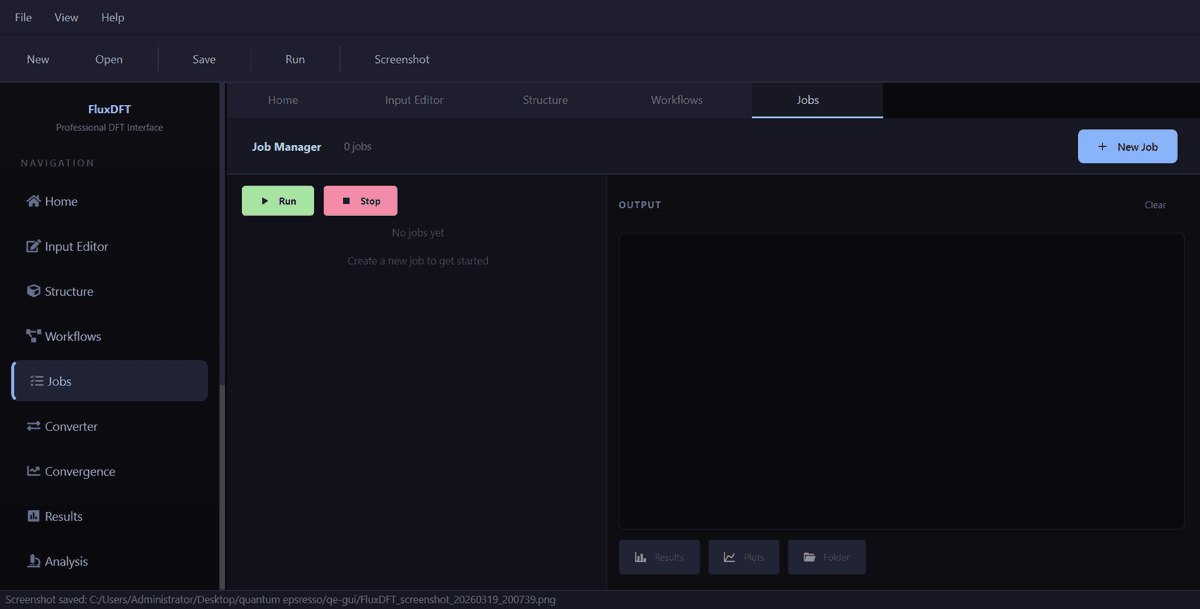Image resolution: width=1200 pixels, height=609 pixels.
Task: Click Save in the toolbar
Action: point(204,59)
